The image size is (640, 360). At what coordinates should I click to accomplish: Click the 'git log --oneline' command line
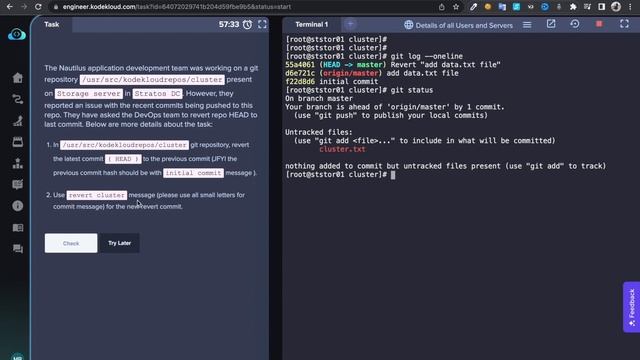pos(427,56)
